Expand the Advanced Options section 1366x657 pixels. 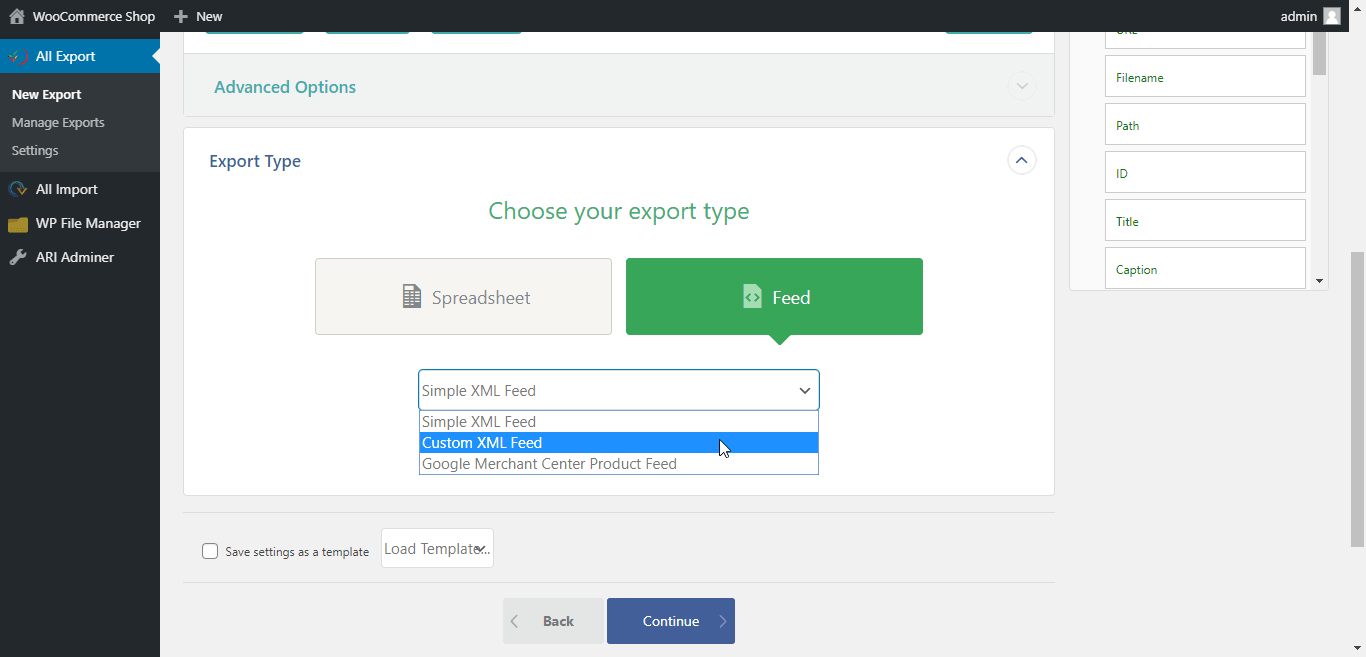1022,86
